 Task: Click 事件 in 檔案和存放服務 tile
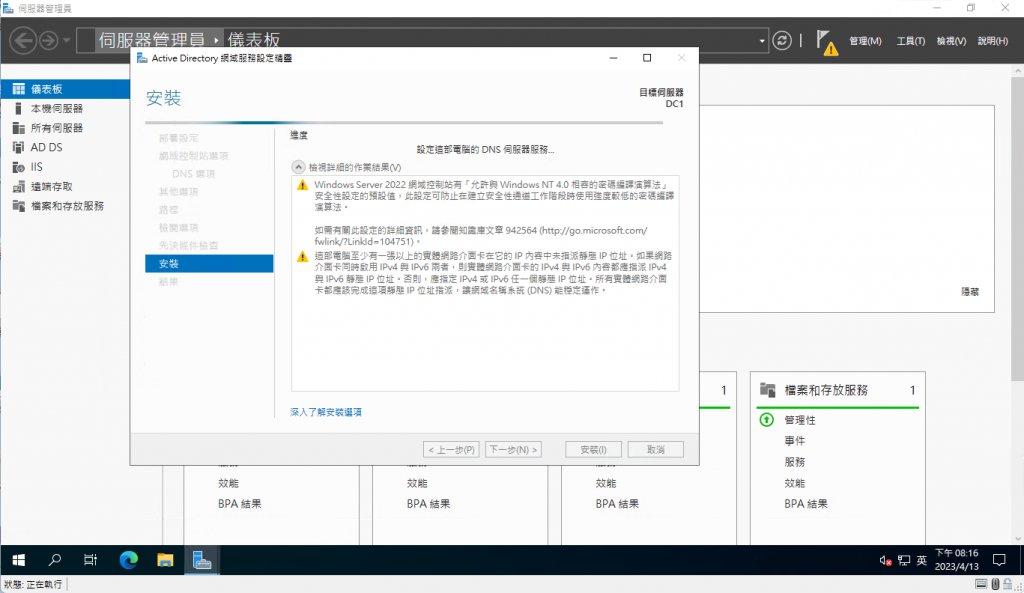coord(794,441)
